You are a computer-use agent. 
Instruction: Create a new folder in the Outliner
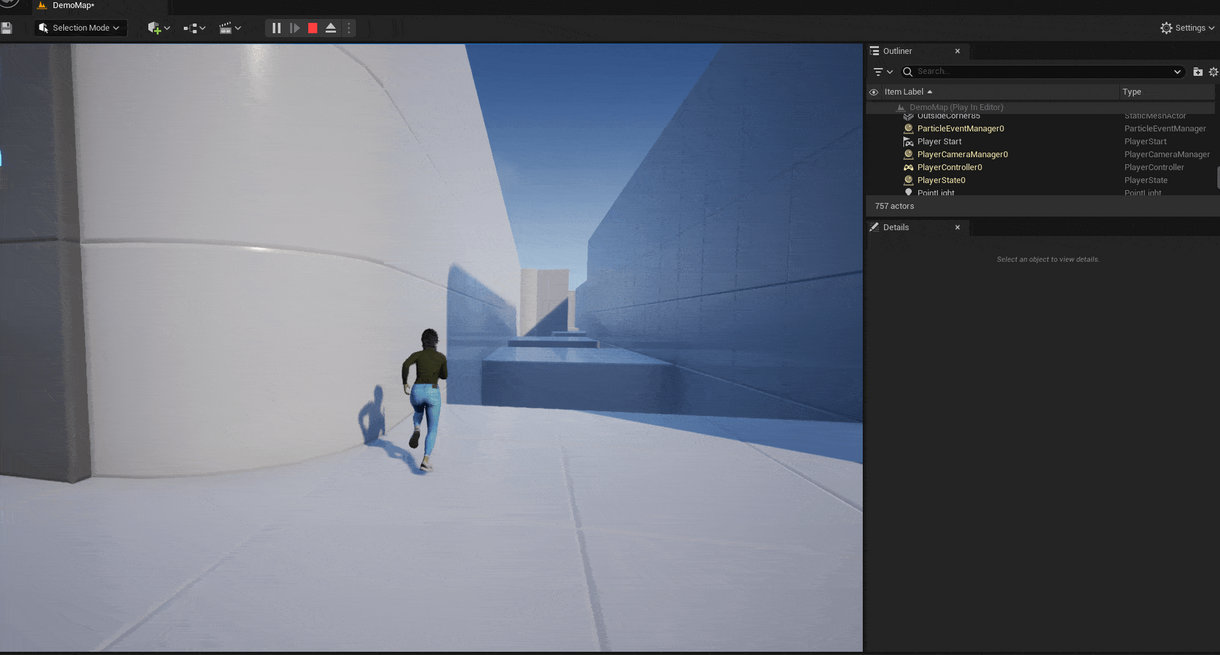point(1198,72)
